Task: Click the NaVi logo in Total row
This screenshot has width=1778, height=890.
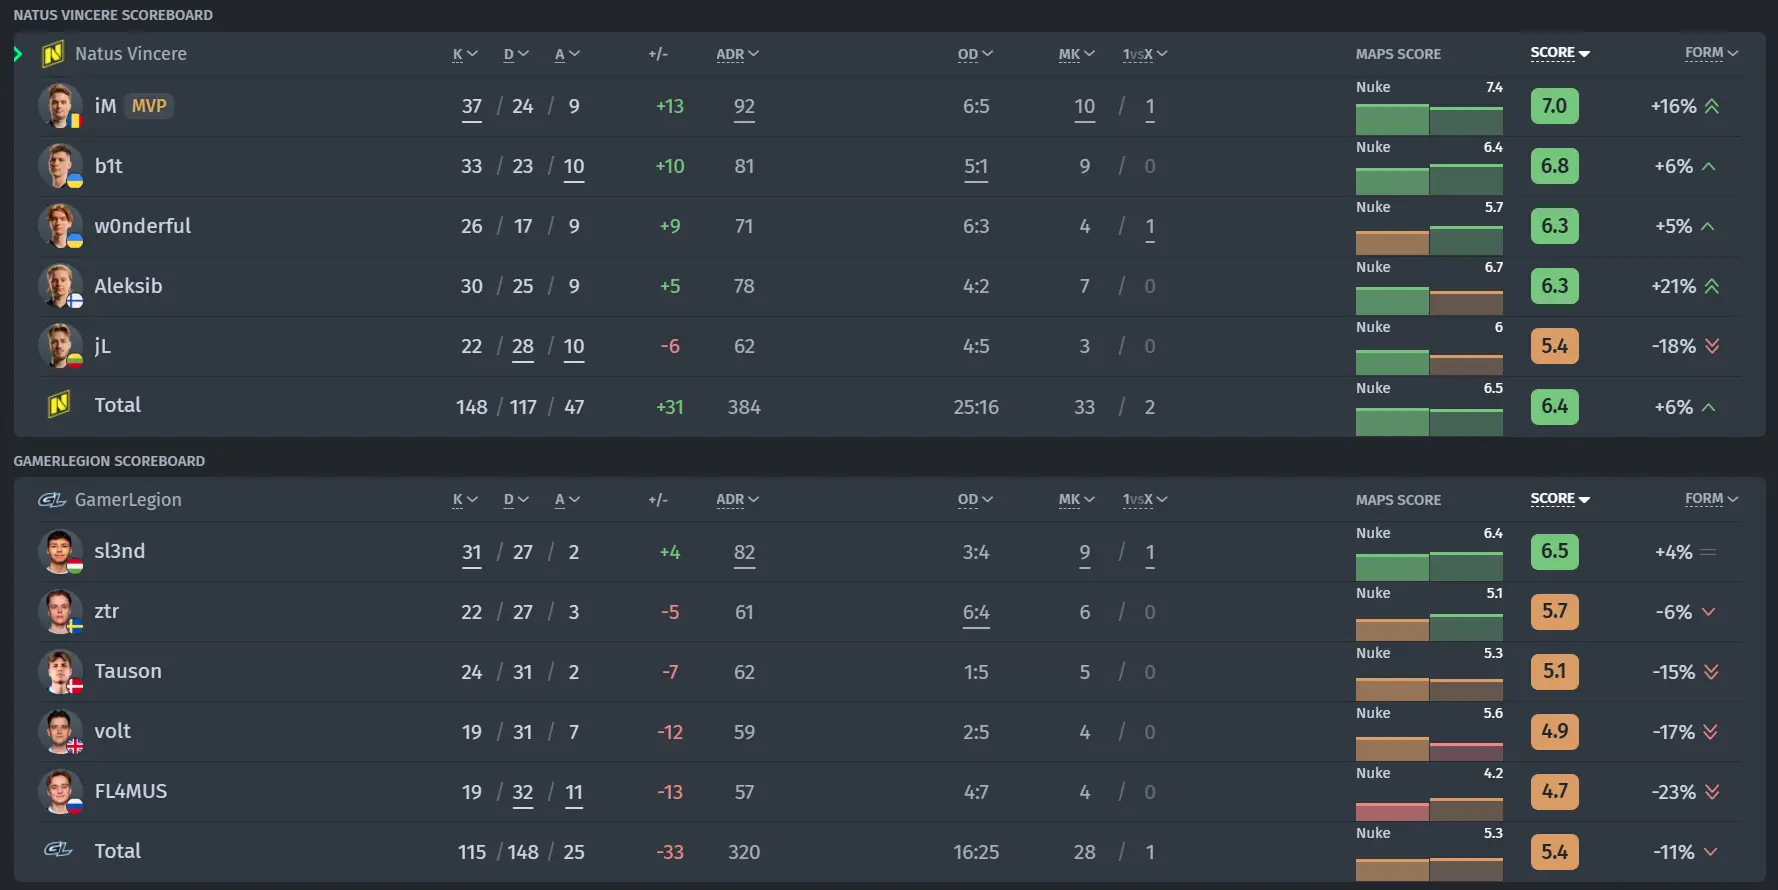Action: coord(58,405)
